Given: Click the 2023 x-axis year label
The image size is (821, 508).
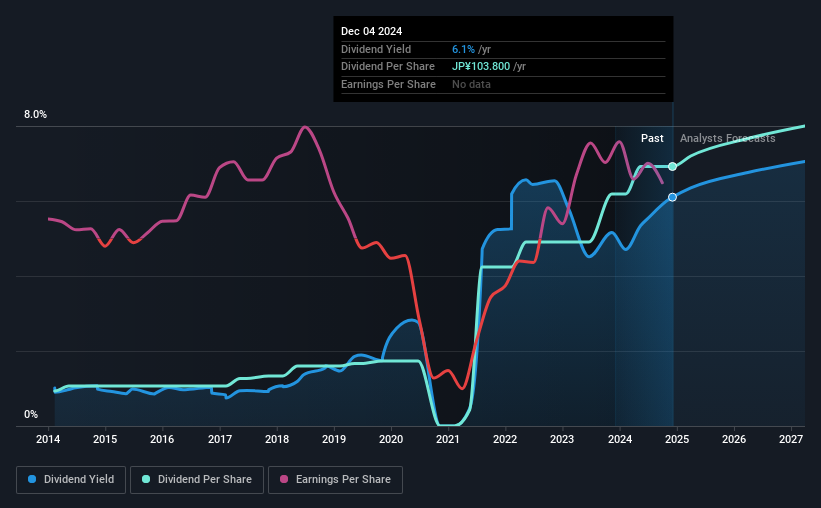Looking at the screenshot, I should click(562, 439).
